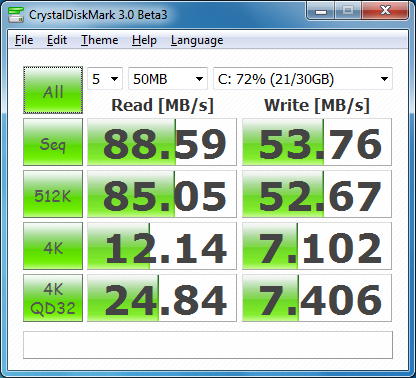Viewport: 416px width, 378px height.
Task: Open the 50MB test size dropdown
Action: coord(168,79)
